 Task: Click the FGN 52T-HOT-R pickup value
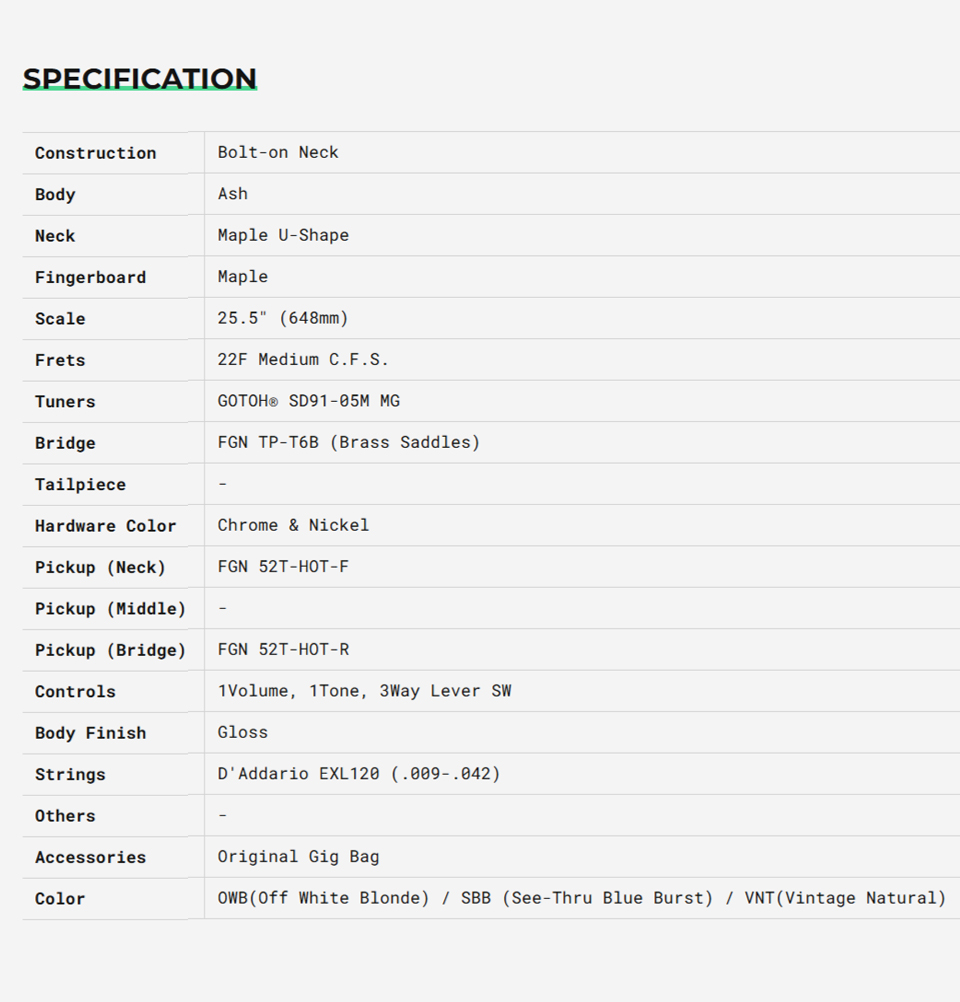(x=283, y=650)
